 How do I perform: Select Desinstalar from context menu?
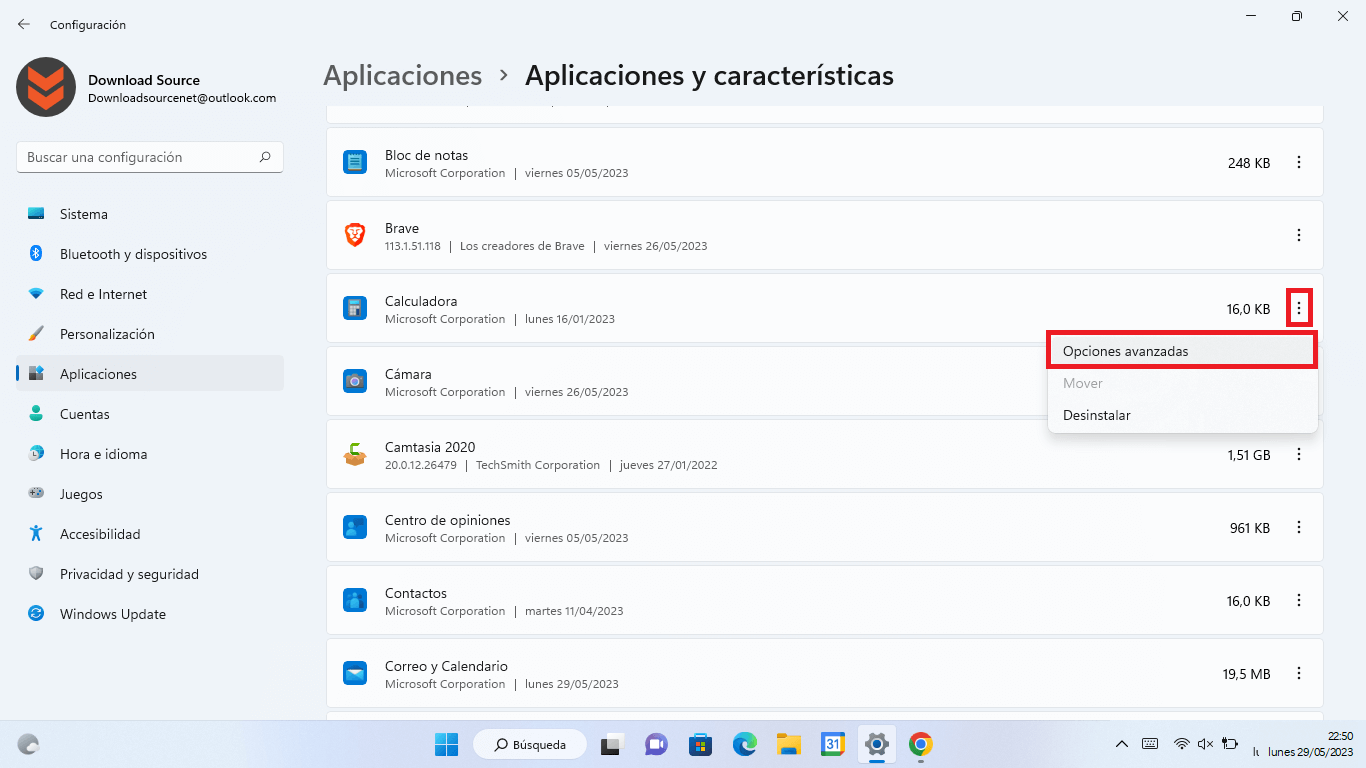point(1182,415)
